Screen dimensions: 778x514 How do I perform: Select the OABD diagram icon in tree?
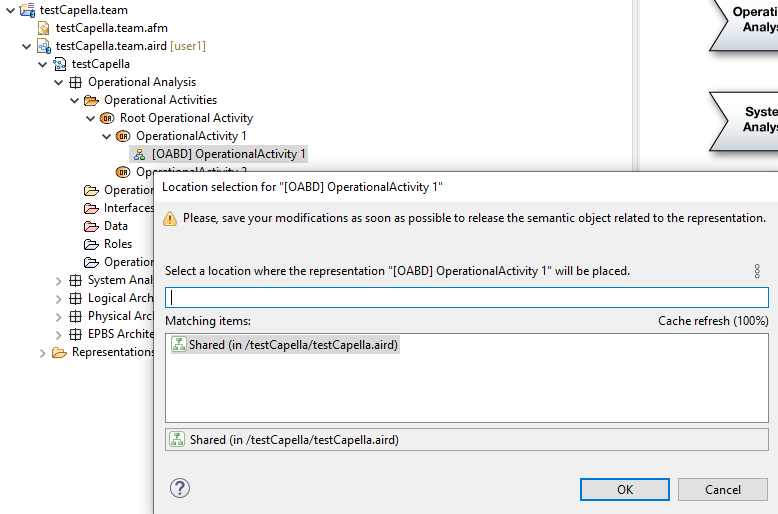pos(140,154)
